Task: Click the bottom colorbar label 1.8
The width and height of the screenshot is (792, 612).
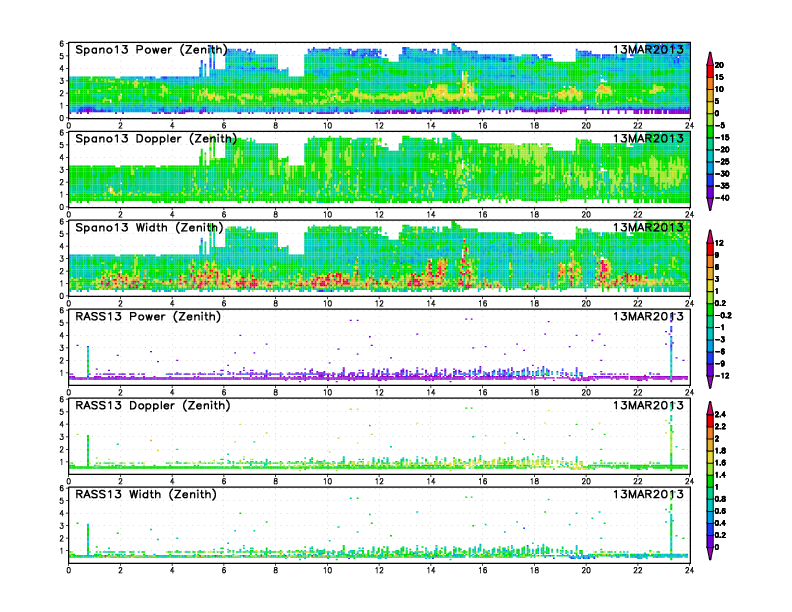Action: pos(720,450)
